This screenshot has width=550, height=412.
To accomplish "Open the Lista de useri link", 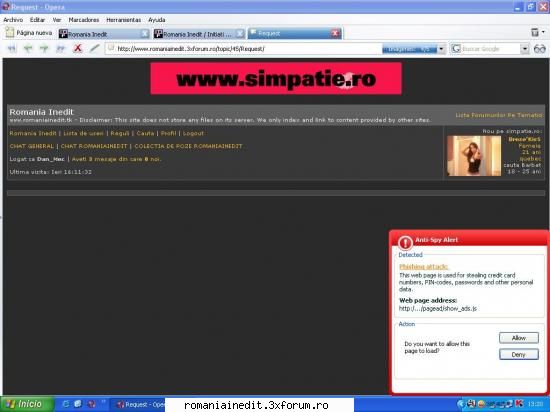I will [83, 133].
